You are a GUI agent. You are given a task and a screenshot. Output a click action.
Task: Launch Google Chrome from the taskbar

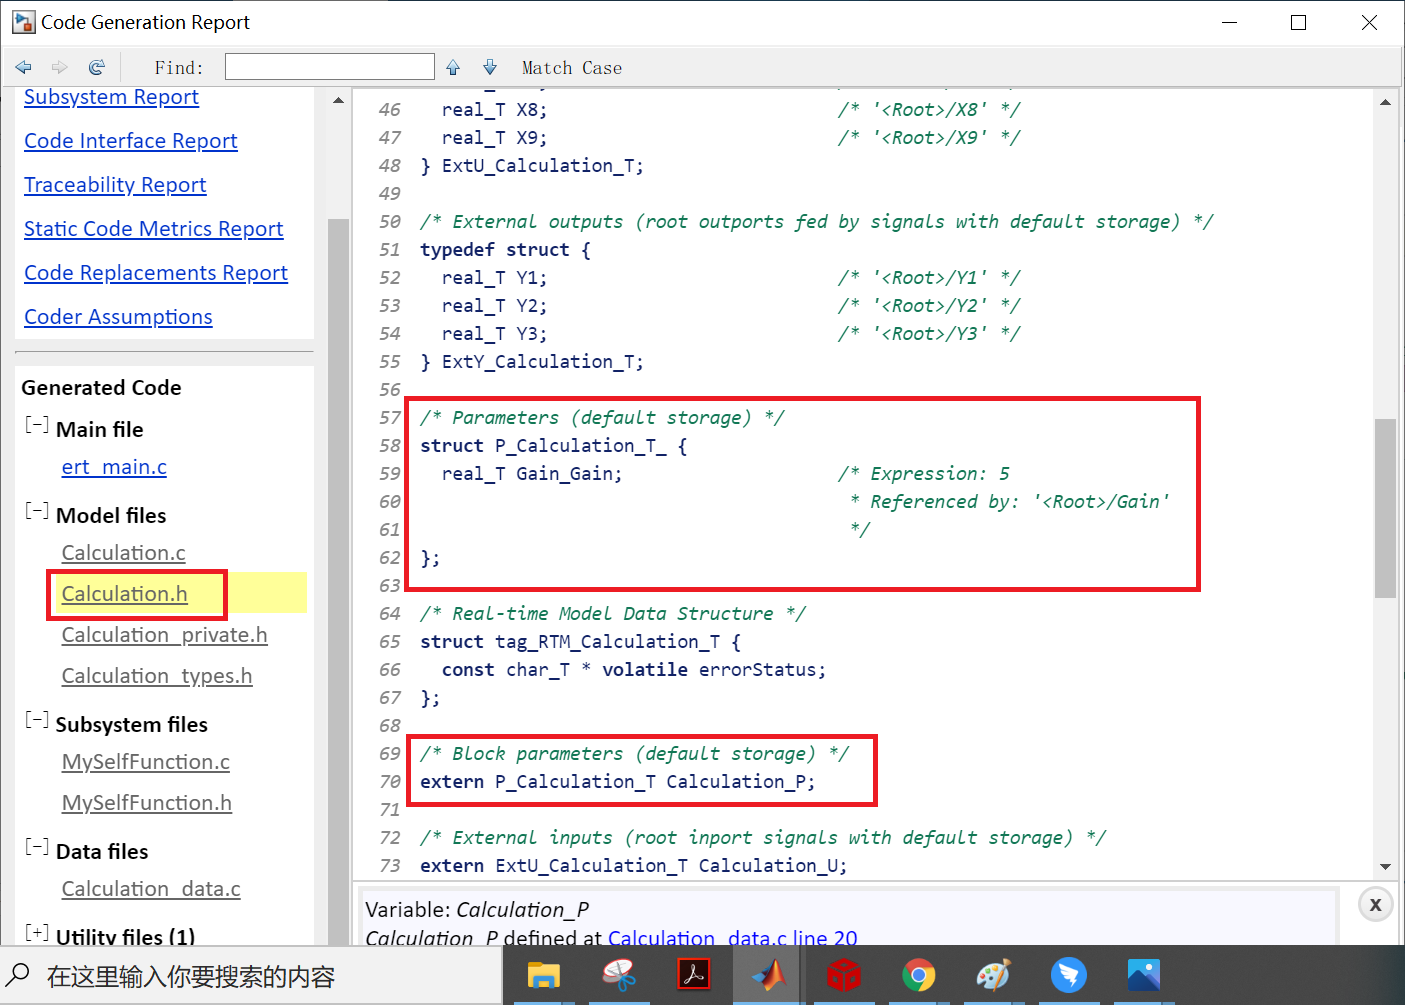[918, 975]
